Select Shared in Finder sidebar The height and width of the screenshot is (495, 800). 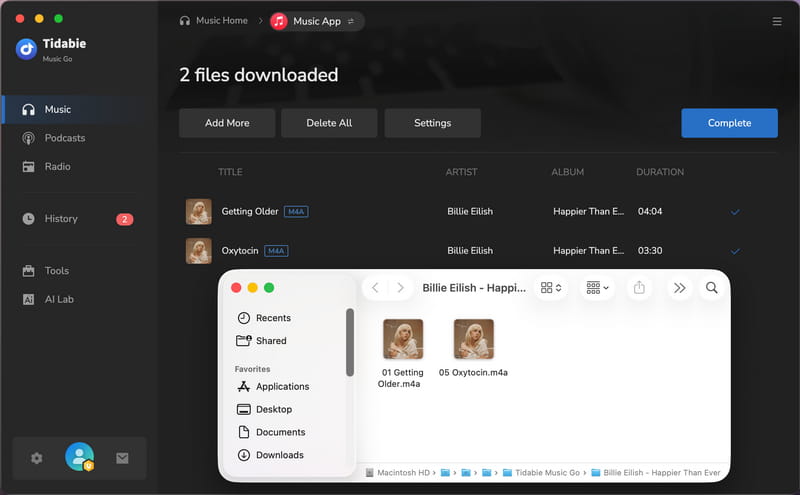coord(262,341)
